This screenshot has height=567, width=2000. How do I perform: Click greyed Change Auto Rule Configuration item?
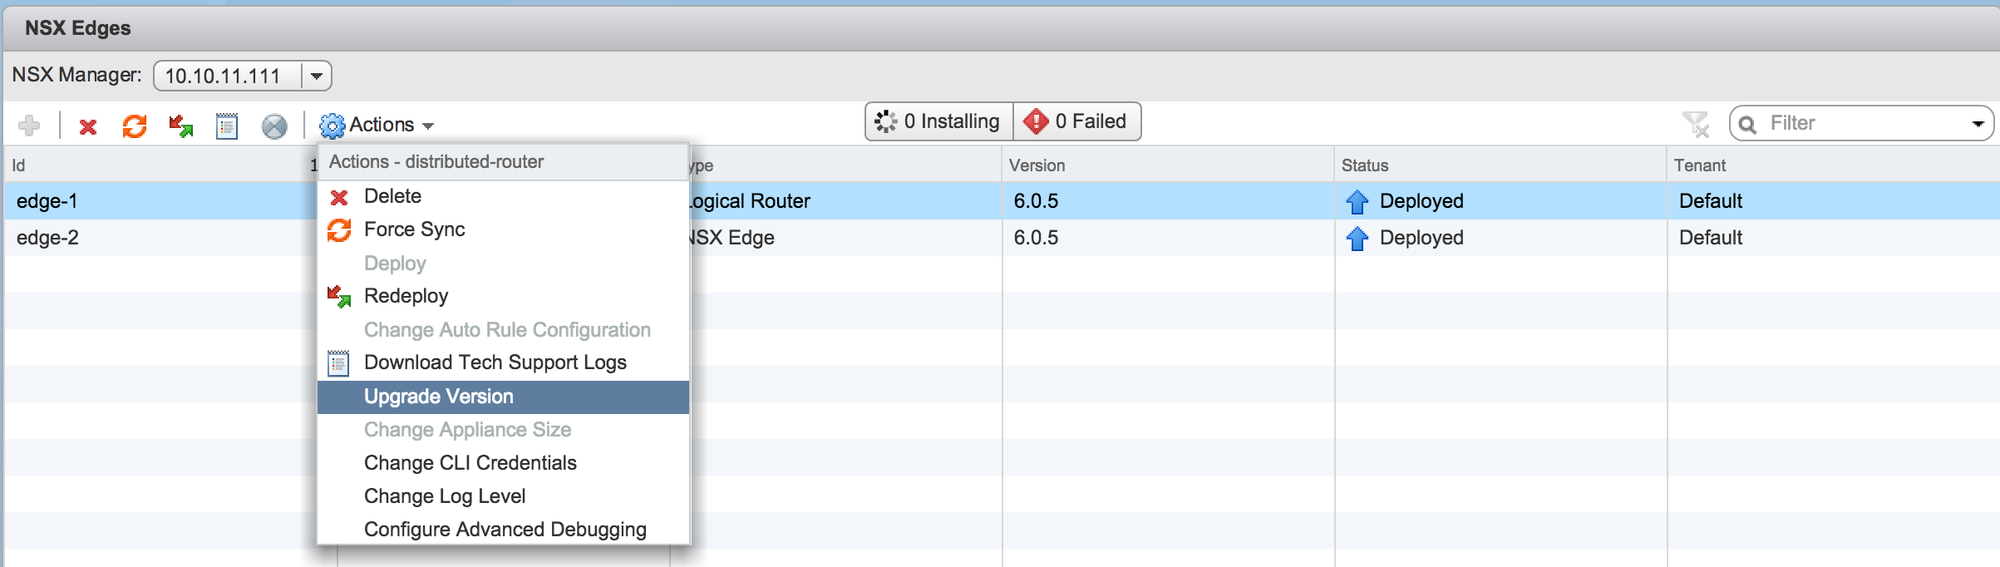503,330
